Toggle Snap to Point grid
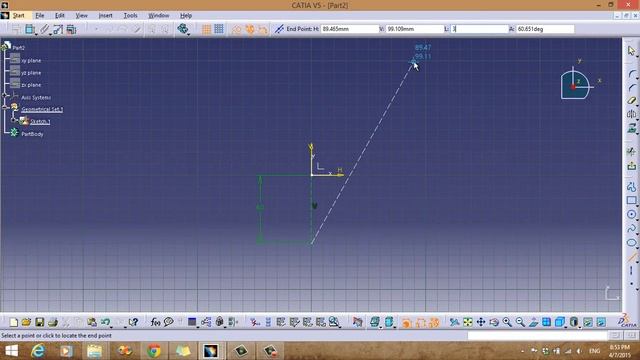This screenshot has height=360, width=640. point(219,29)
